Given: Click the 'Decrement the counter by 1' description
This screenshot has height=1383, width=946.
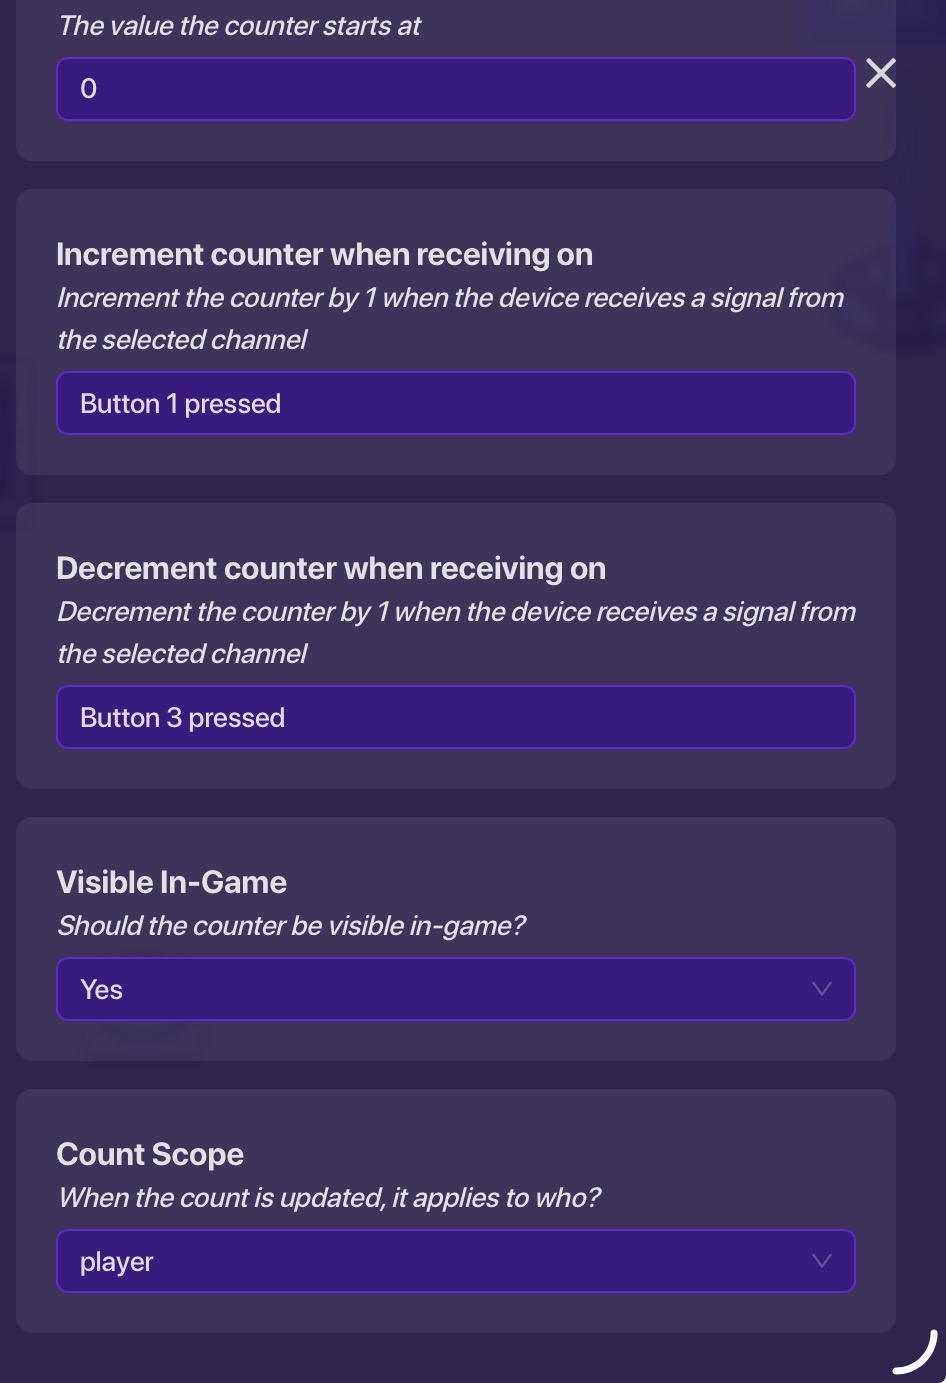Looking at the screenshot, I should [456, 612].
